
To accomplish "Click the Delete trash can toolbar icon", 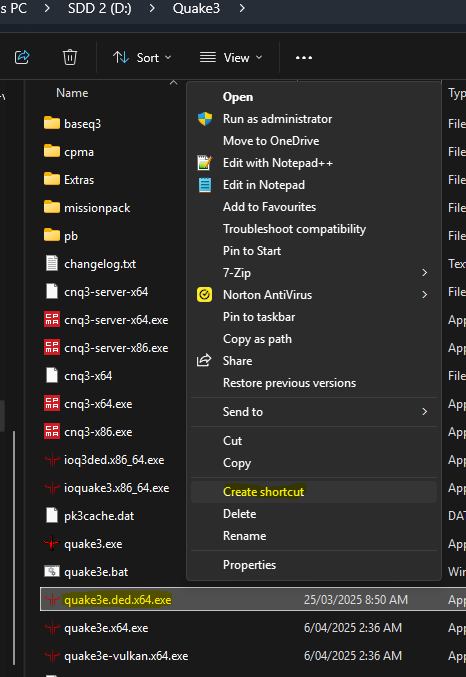I will 70,57.
